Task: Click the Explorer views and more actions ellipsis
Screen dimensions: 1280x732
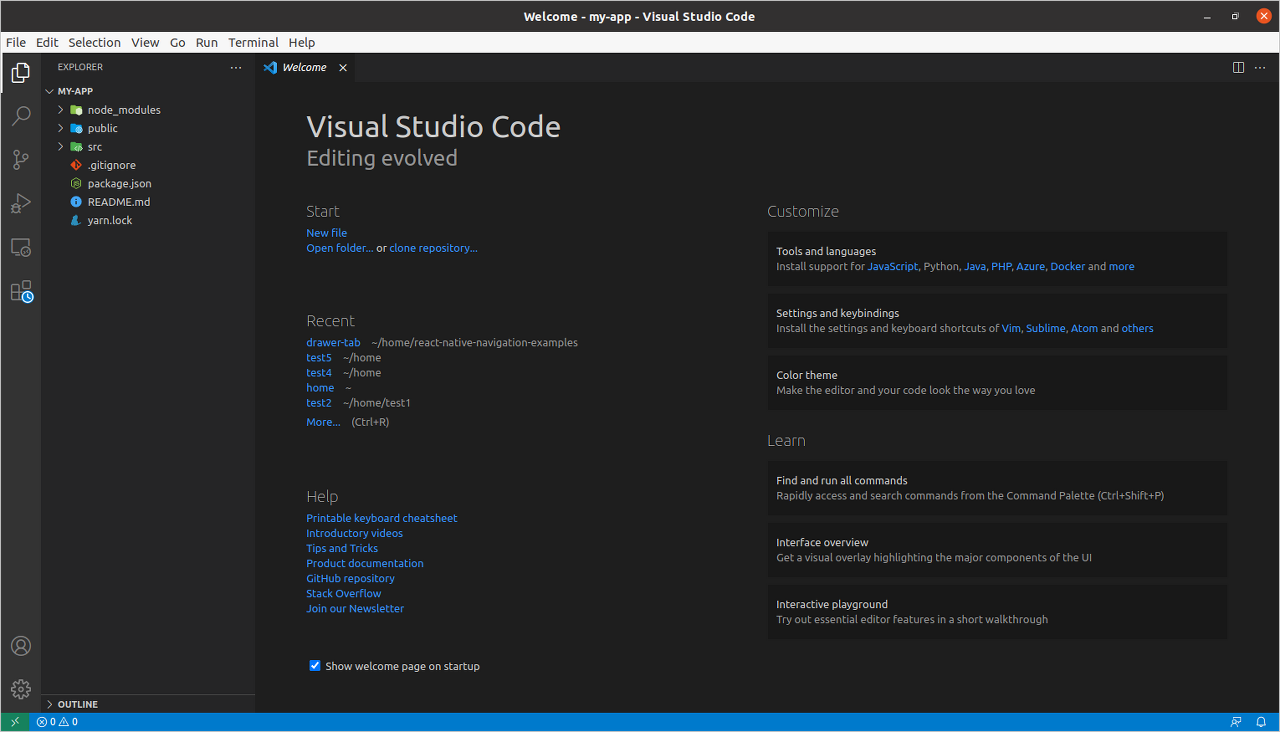Action: pyautogui.click(x=236, y=67)
